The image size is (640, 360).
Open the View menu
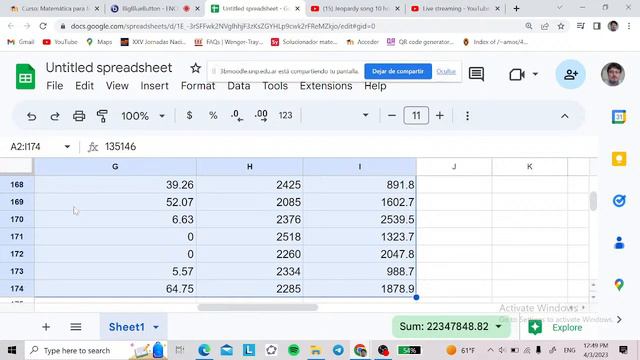117,86
